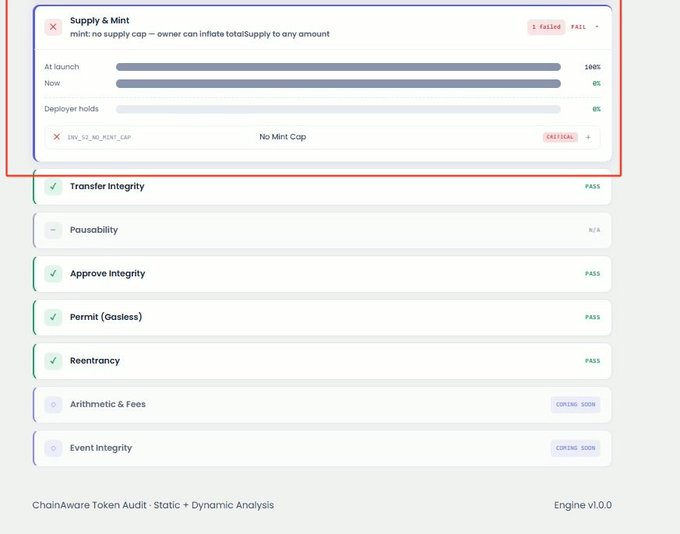Click the circle icon beside Event Integrity
The image size is (680, 534).
pyautogui.click(x=53, y=448)
